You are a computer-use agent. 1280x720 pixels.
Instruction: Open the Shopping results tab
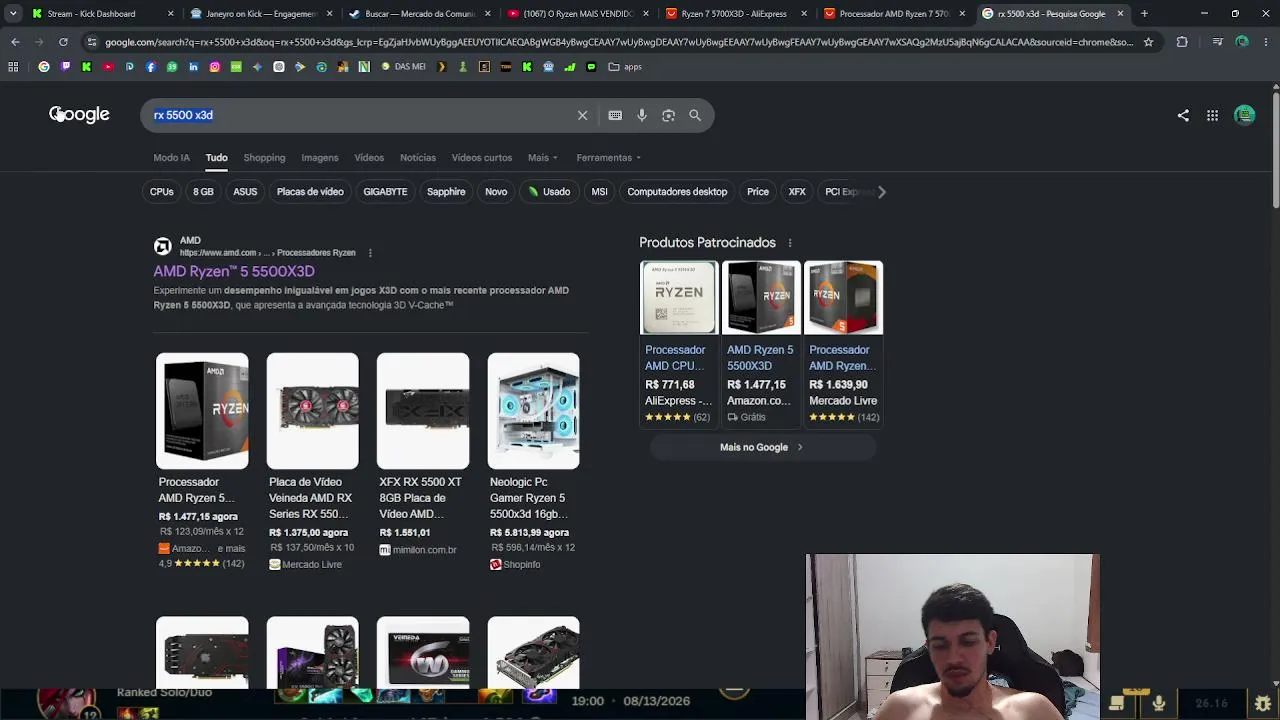[x=264, y=158]
